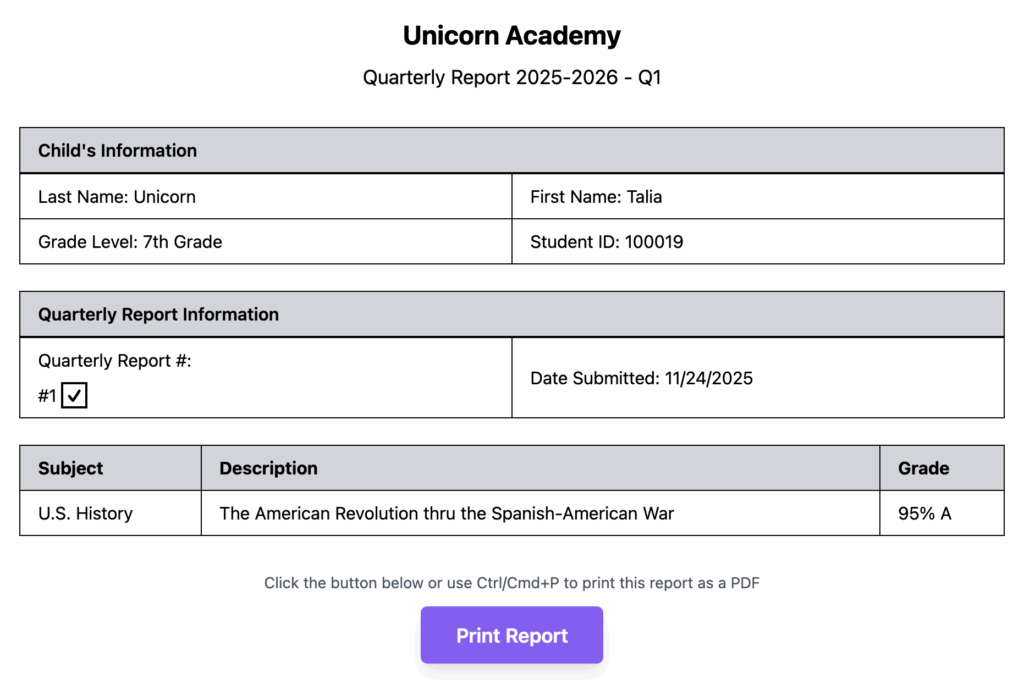
Task: Click the Unicorn Academy title heading
Action: coord(511,36)
